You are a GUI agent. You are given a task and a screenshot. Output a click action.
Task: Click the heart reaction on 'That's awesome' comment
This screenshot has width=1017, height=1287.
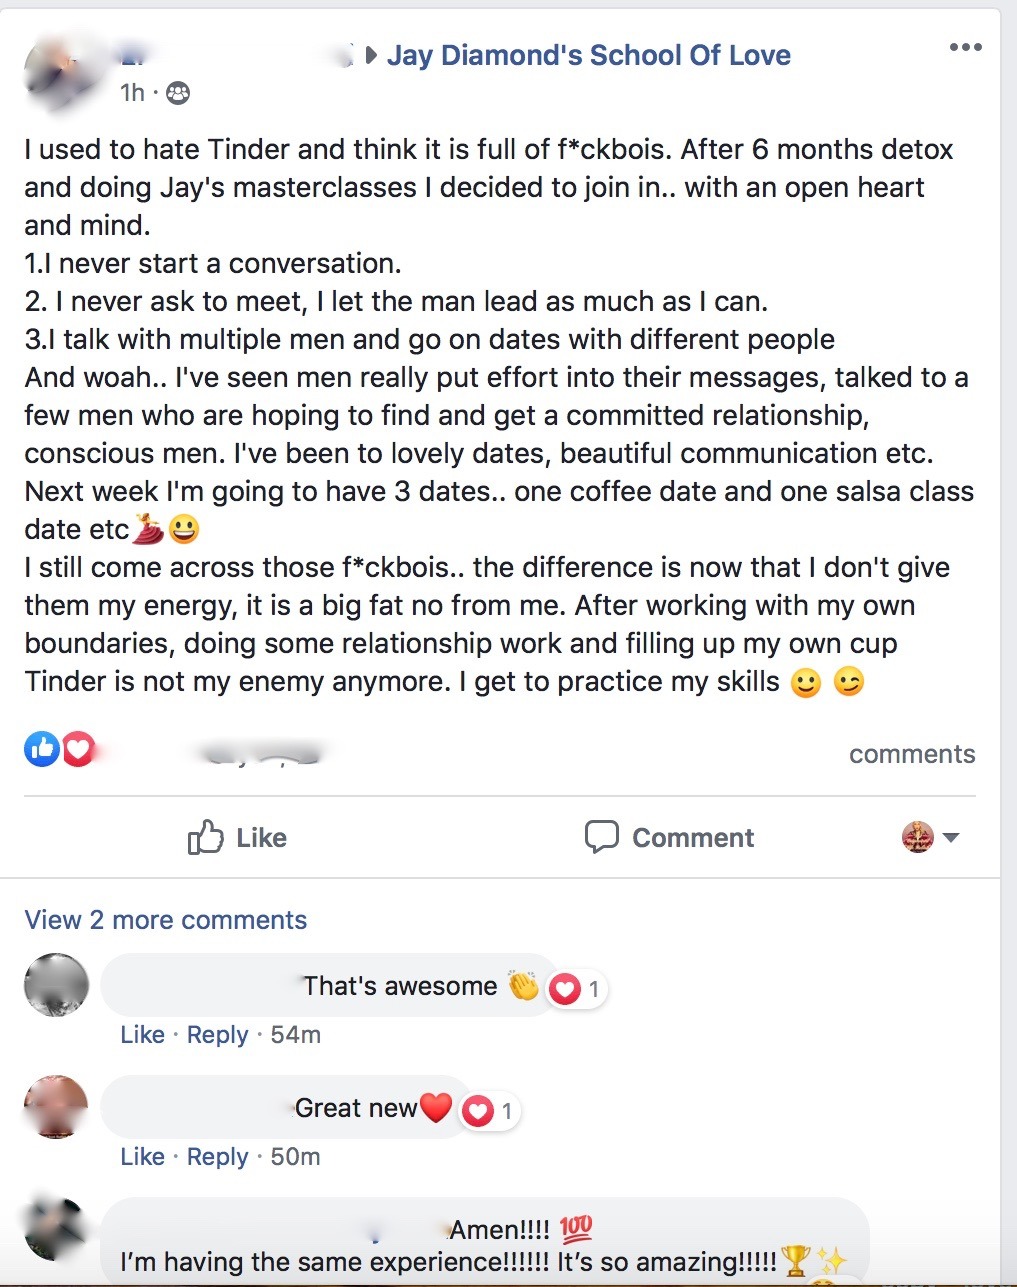566,989
